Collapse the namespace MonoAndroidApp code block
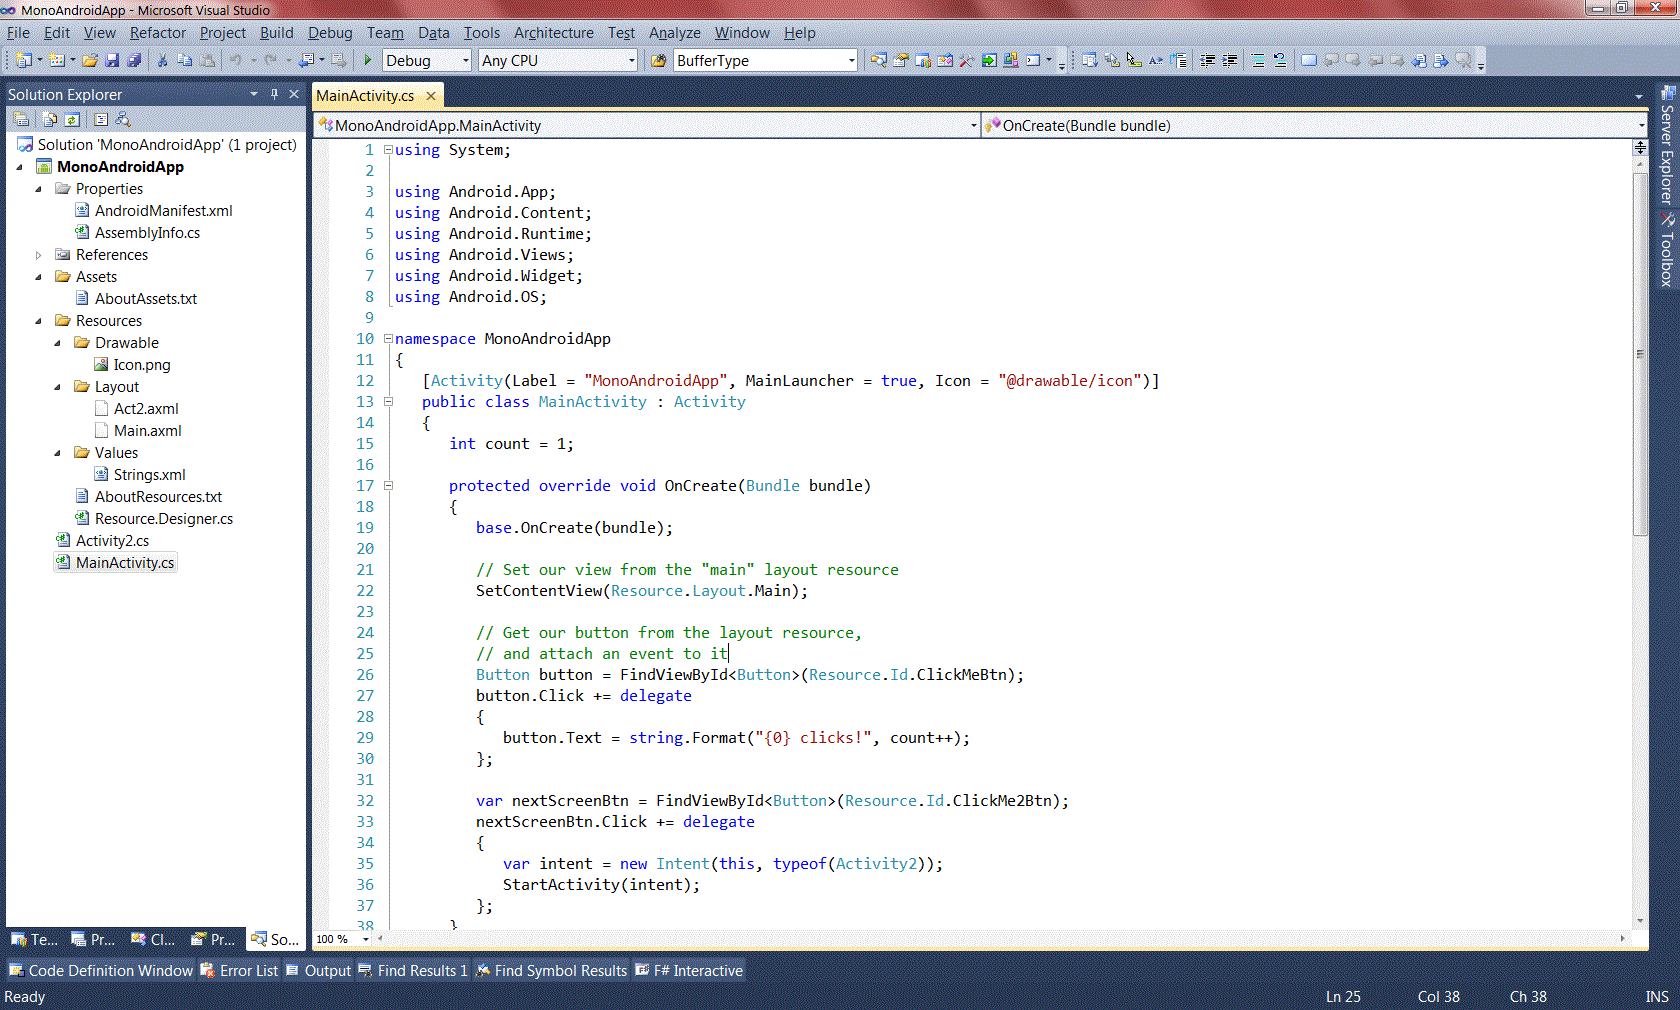 [388, 339]
